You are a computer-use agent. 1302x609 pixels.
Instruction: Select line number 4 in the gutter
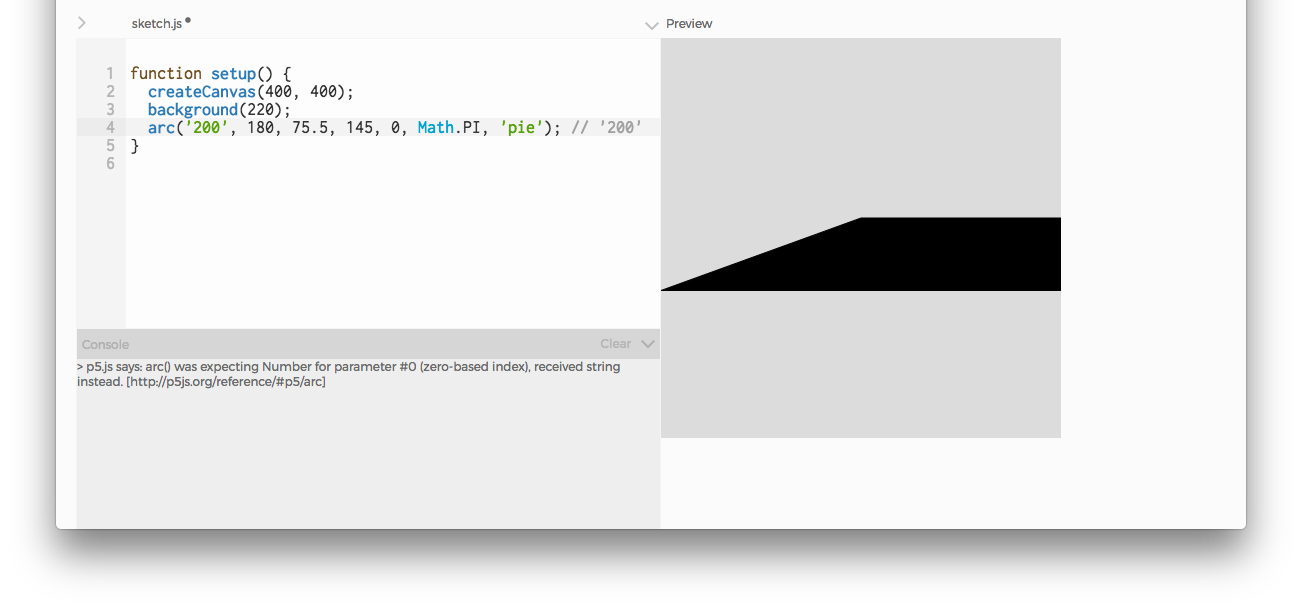point(110,127)
